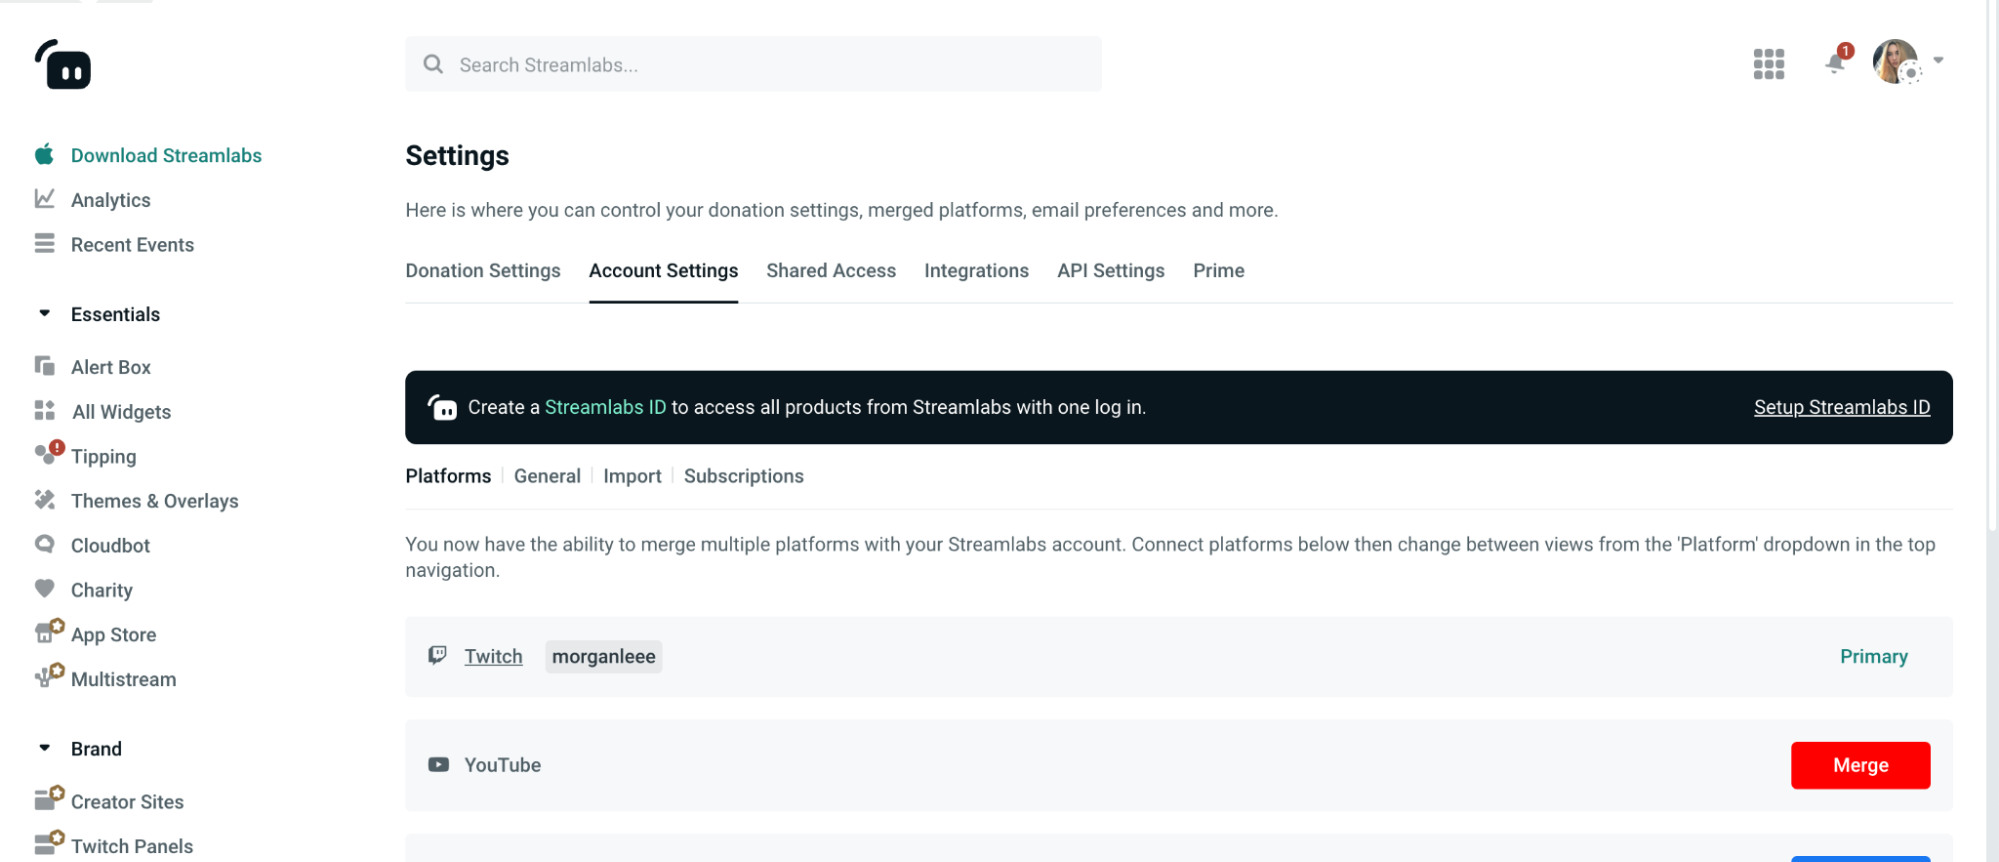Image resolution: width=1999 pixels, height=862 pixels.
Task: Click the Streamlabs logo in the sidebar
Action: click(63, 64)
